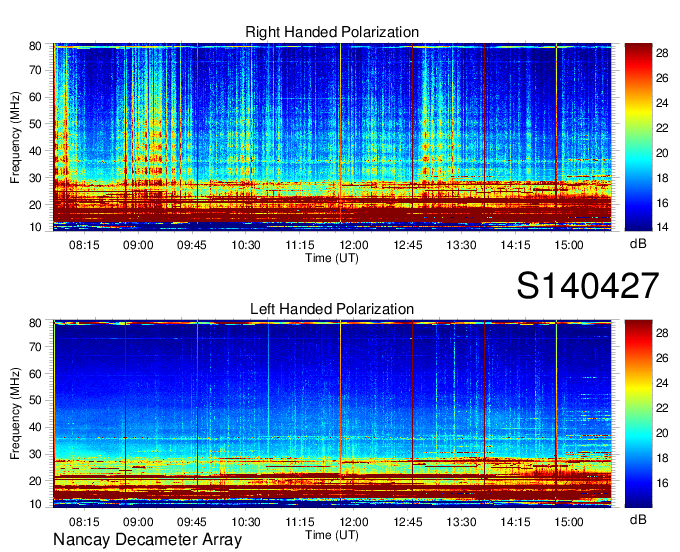
Task: Click 10:30 time tick of Left Handed plot
Action: (x=246, y=522)
